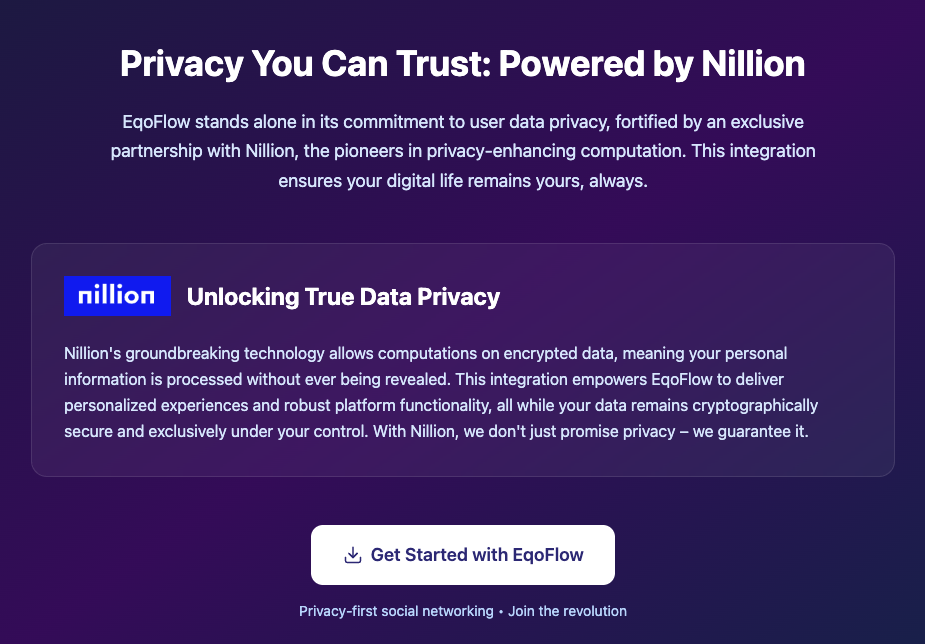Click the intro line starting 'EqoFlow stands alone'

pyautogui.click(x=462, y=123)
